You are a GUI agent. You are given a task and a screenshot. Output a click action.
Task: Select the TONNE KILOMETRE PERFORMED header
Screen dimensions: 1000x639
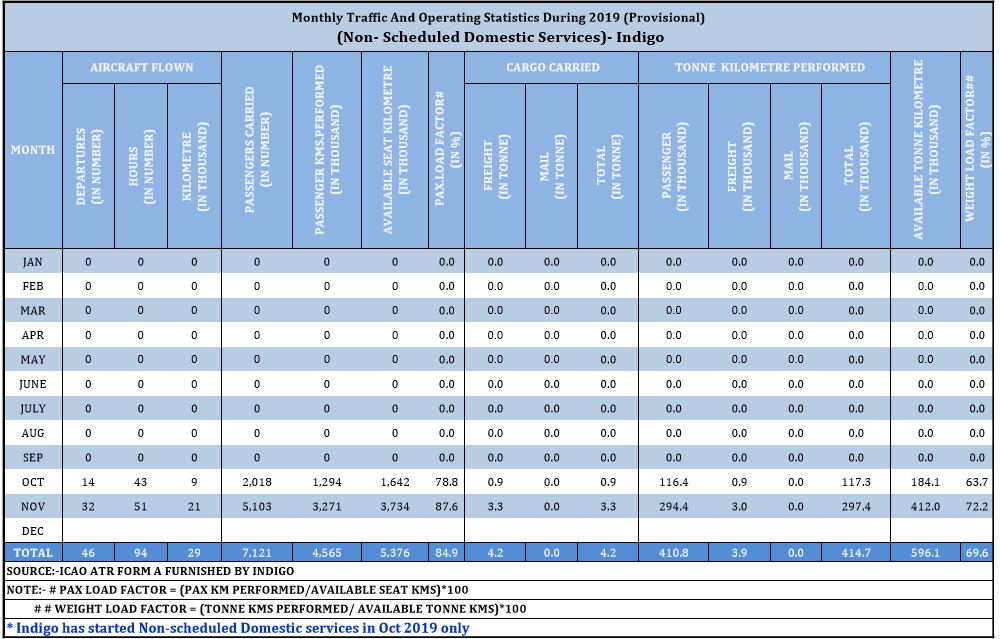(x=764, y=68)
